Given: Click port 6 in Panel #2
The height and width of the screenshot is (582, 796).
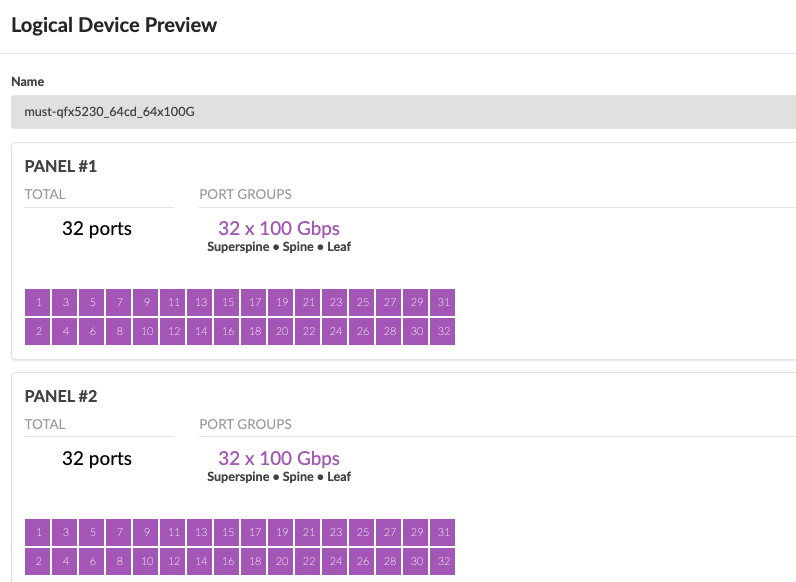Looking at the screenshot, I should pos(92,562).
